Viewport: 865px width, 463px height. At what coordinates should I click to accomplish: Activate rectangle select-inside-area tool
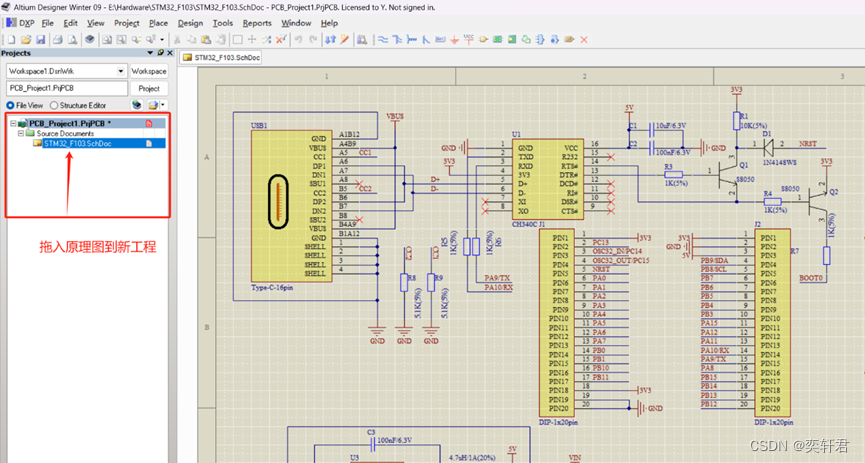tap(237, 40)
